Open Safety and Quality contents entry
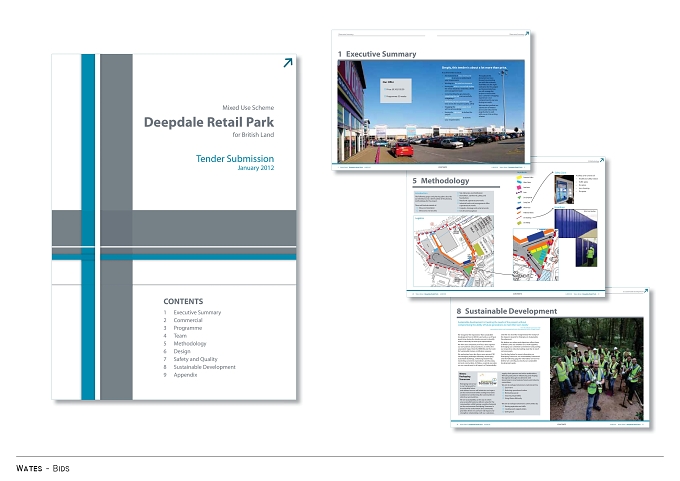Viewport: 680px width, 481px height. (x=196, y=359)
